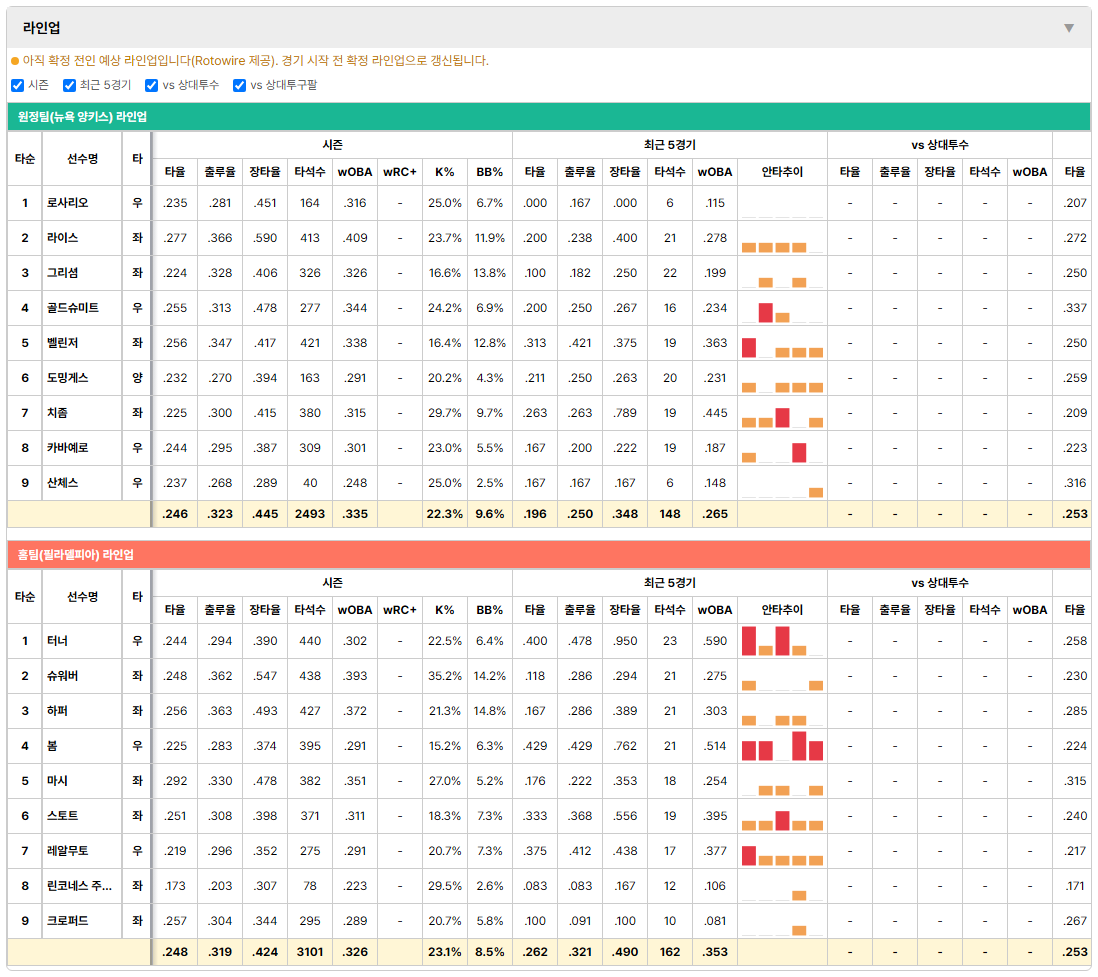Click 봄's red hit trend bars

coord(782,747)
